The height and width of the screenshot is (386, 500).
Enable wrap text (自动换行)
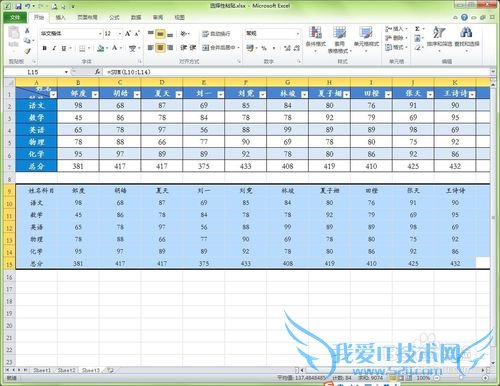[216, 34]
